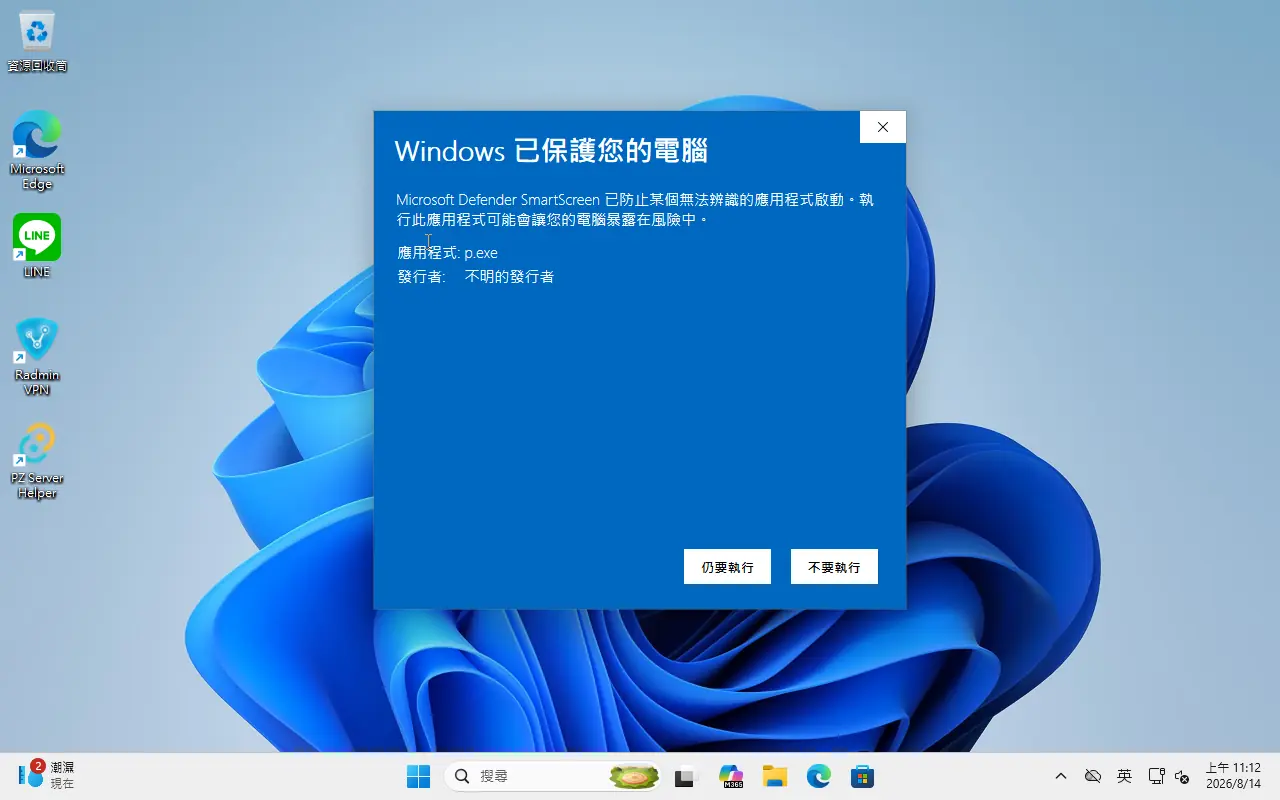The image size is (1280, 800).
Task: Click the taskbar 搜尋 search box
Action: click(553, 776)
